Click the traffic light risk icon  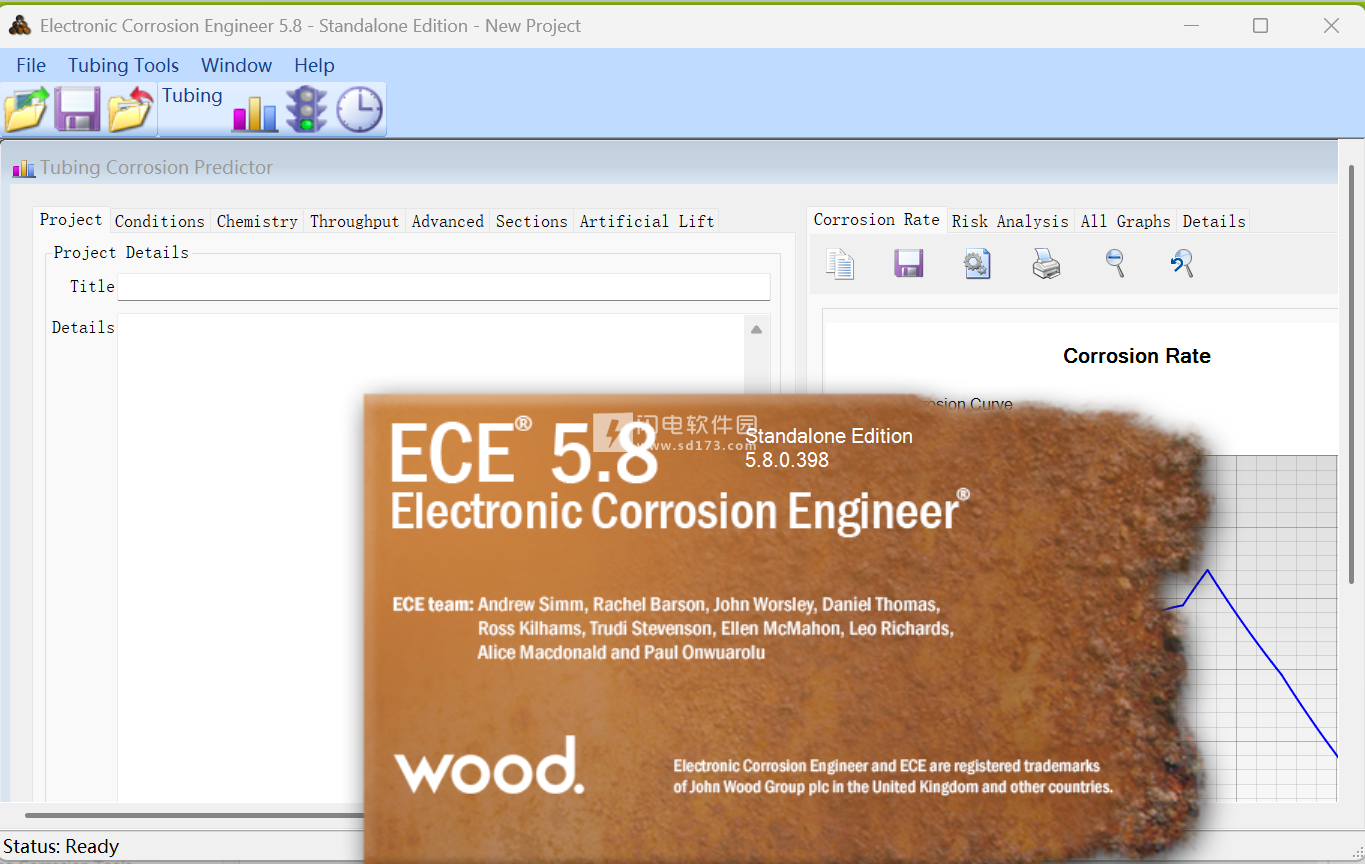tap(306, 109)
